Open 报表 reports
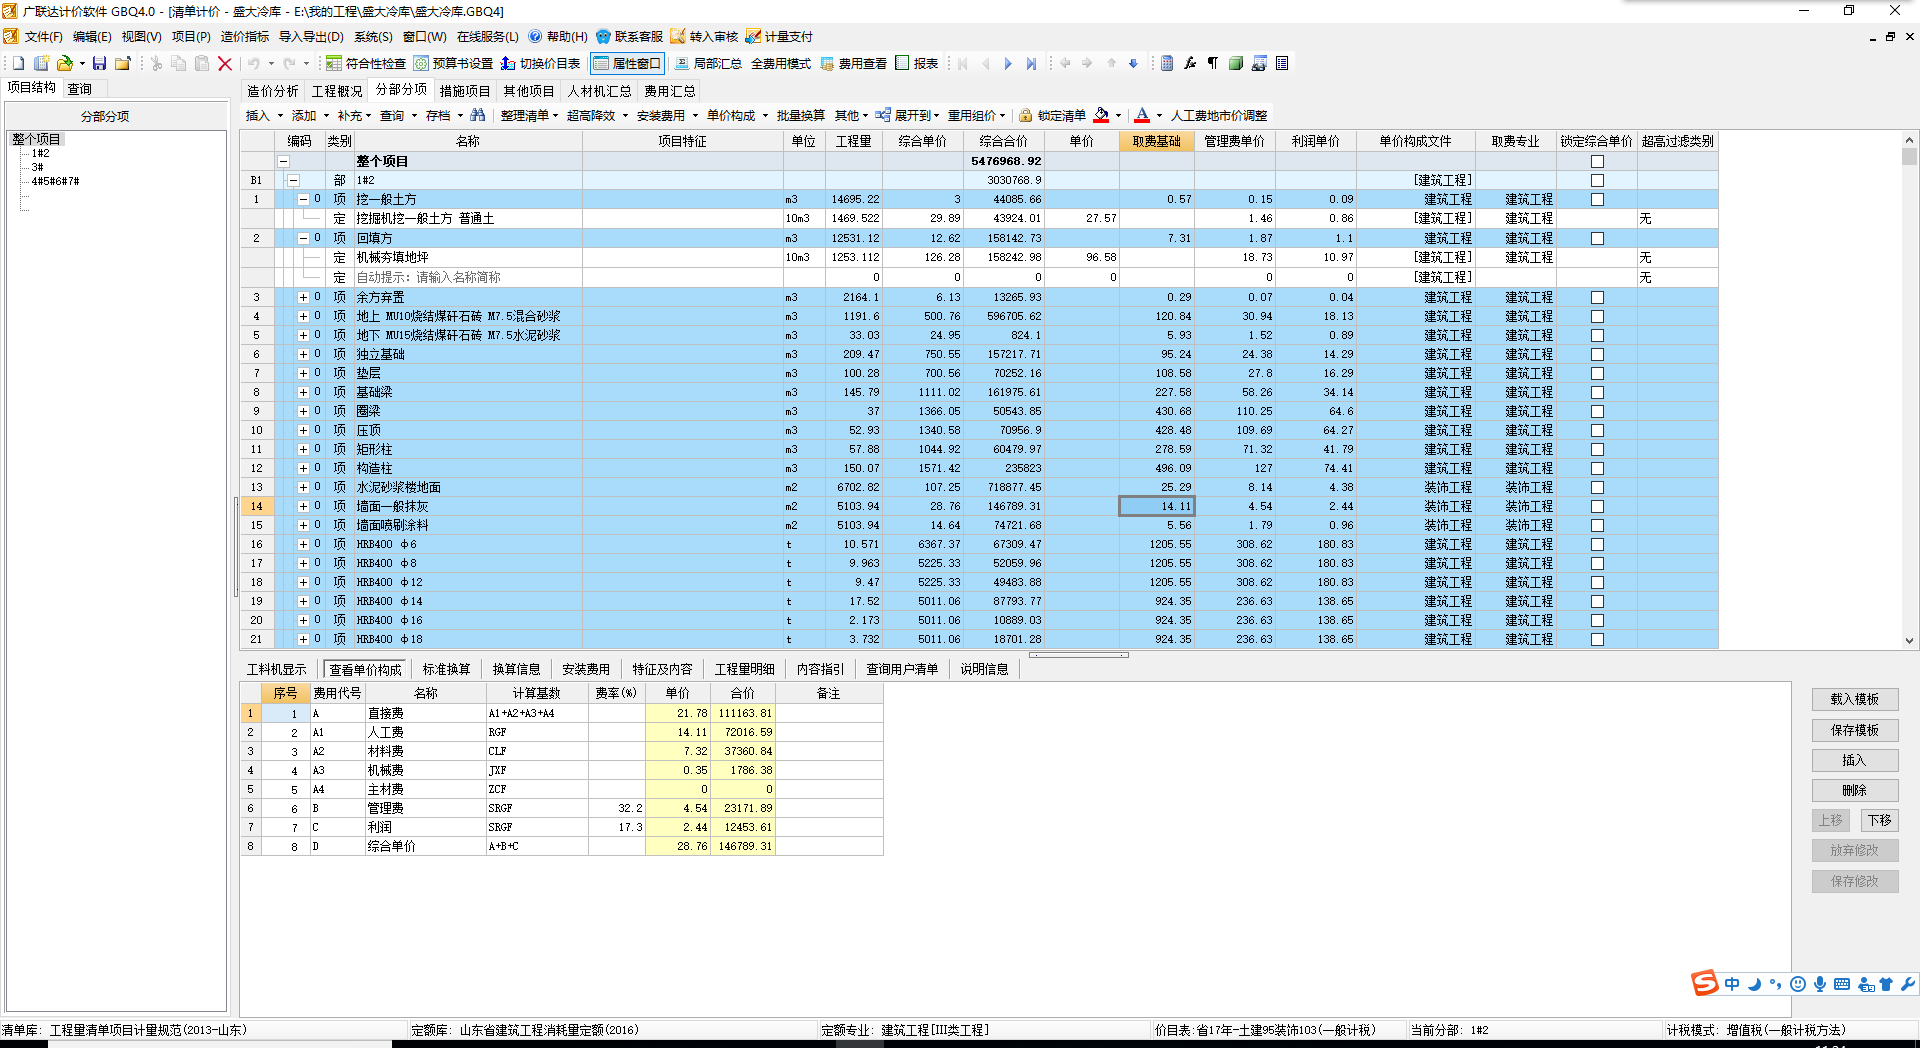The height and width of the screenshot is (1048, 1920). coord(917,63)
